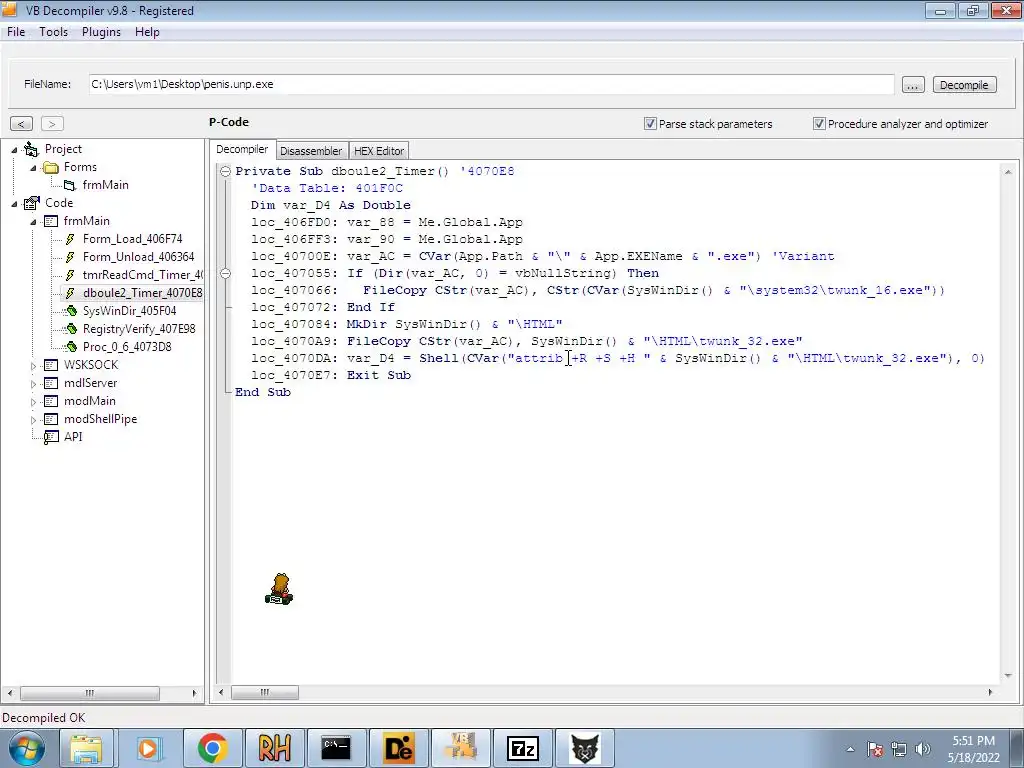Image resolution: width=1024 pixels, height=768 pixels.
Task: Click the Decompile button
Action: coord(964,85)
